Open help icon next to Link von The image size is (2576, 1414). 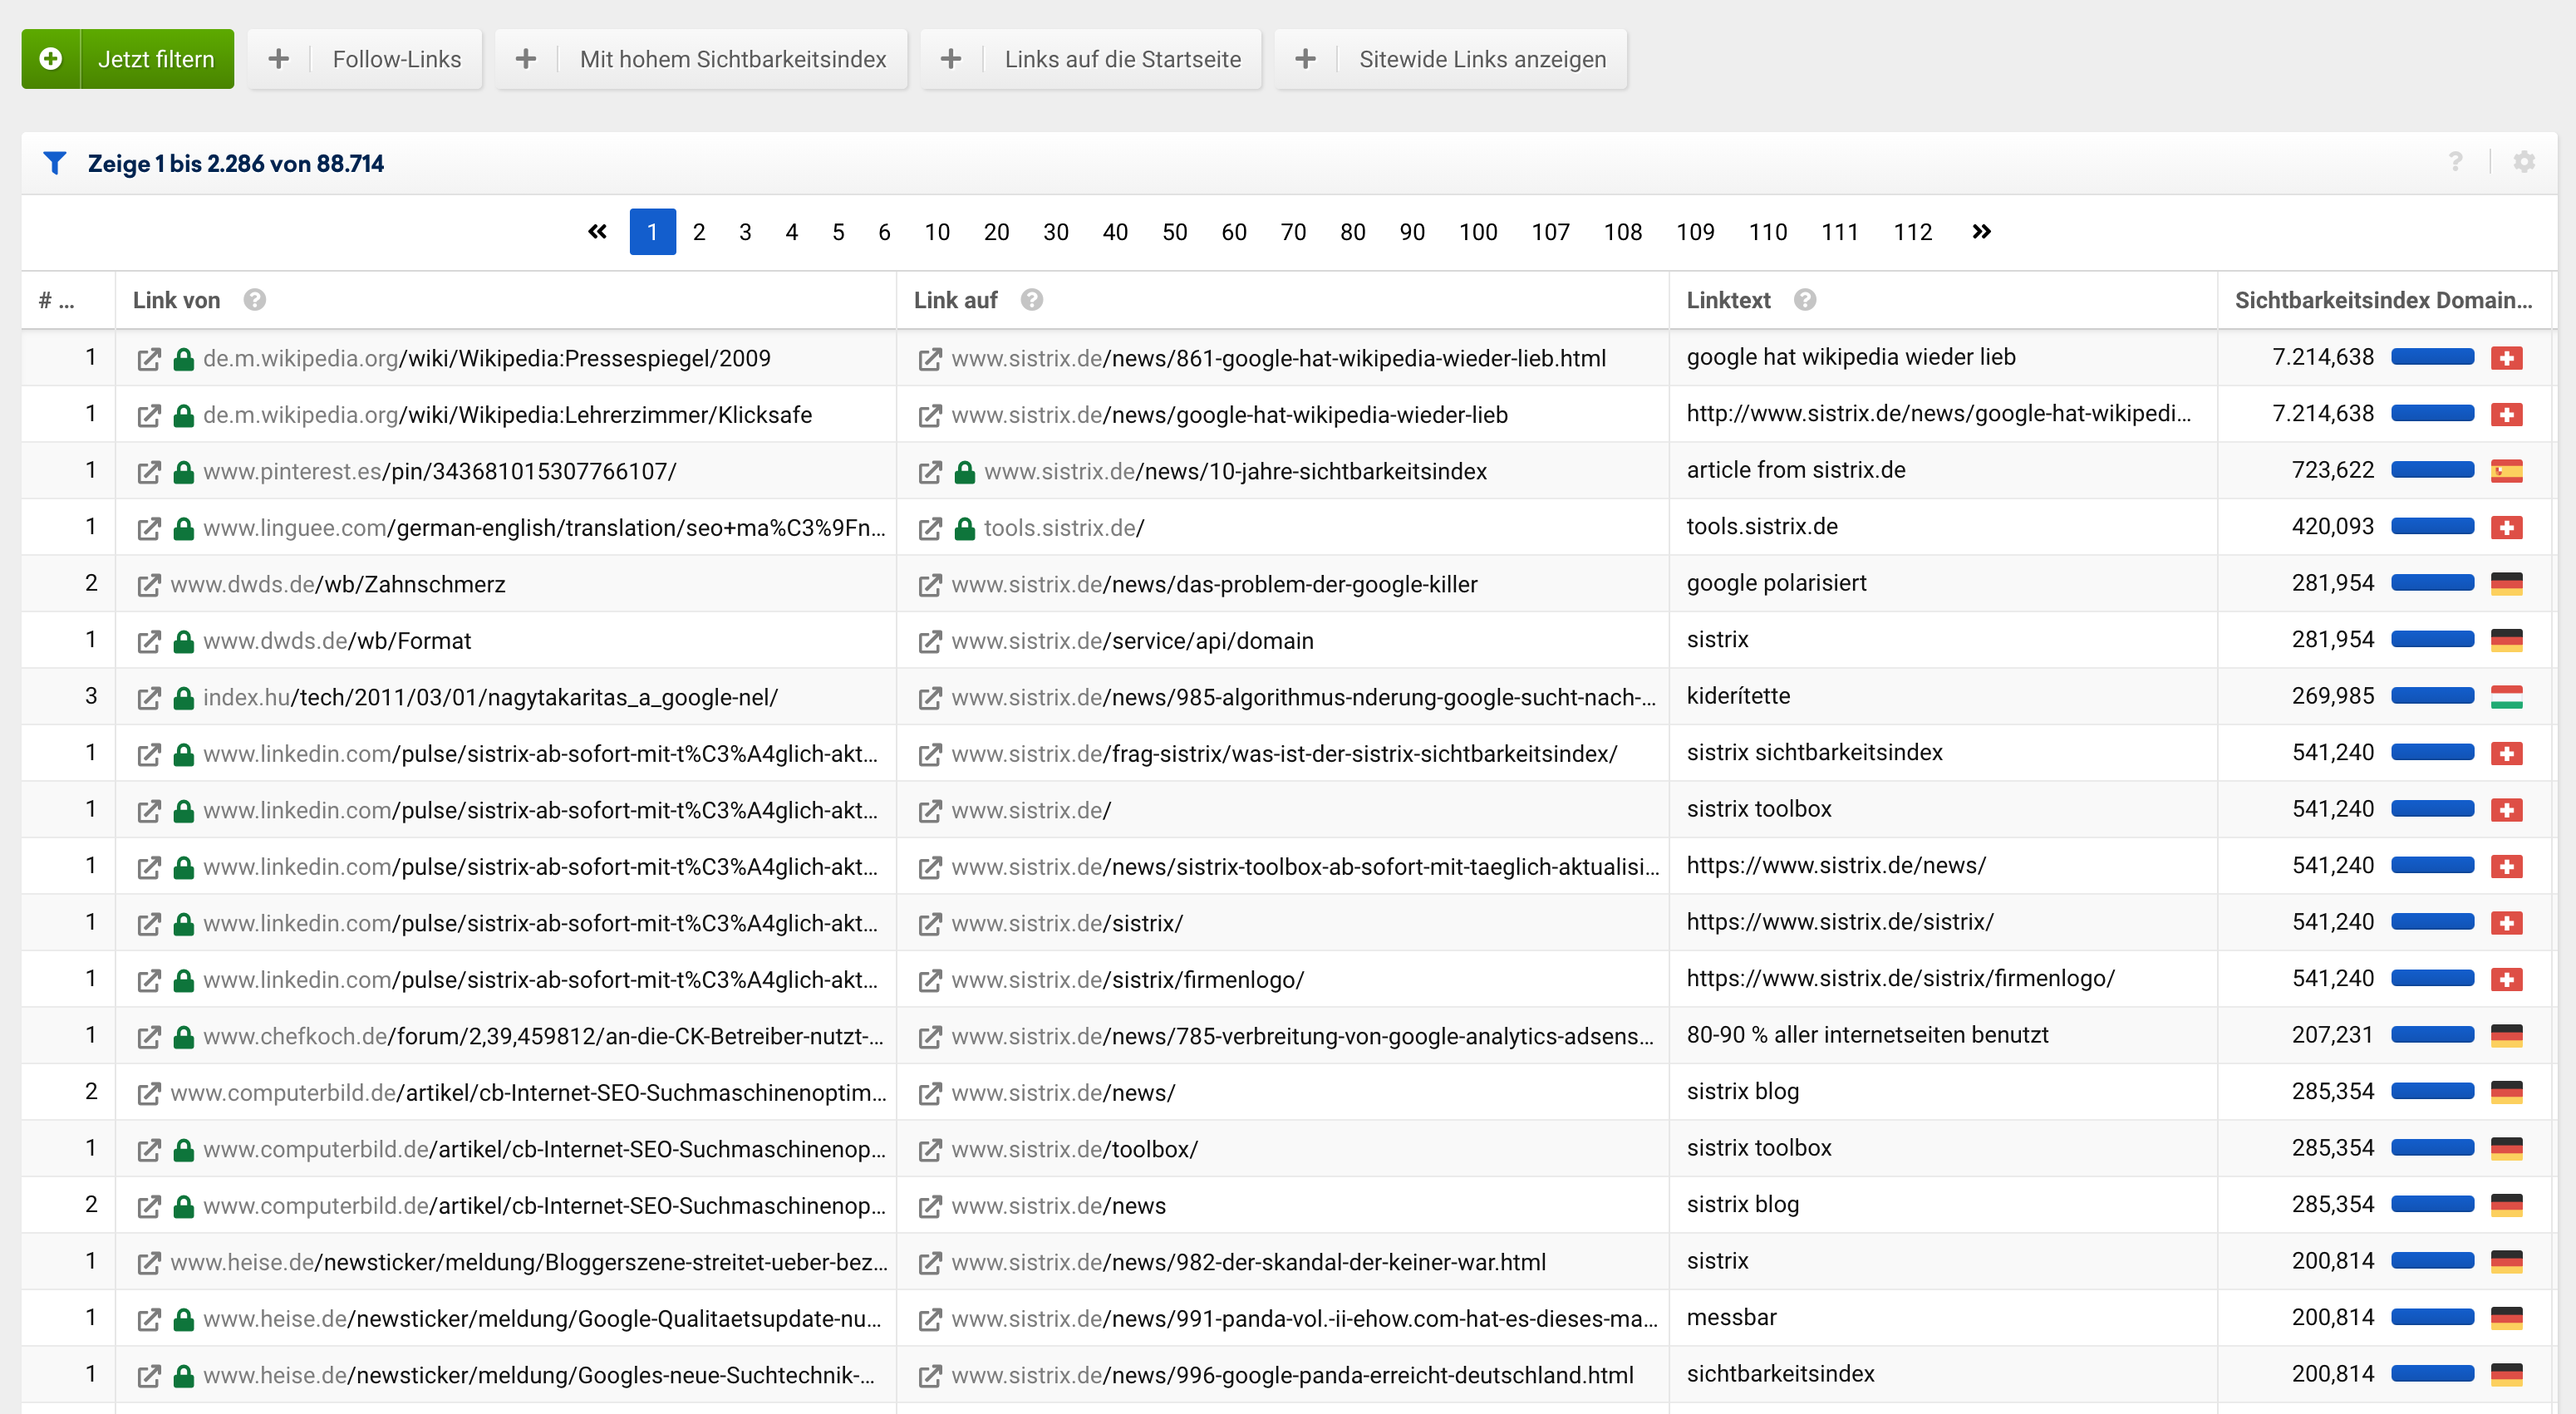[254, 300]
